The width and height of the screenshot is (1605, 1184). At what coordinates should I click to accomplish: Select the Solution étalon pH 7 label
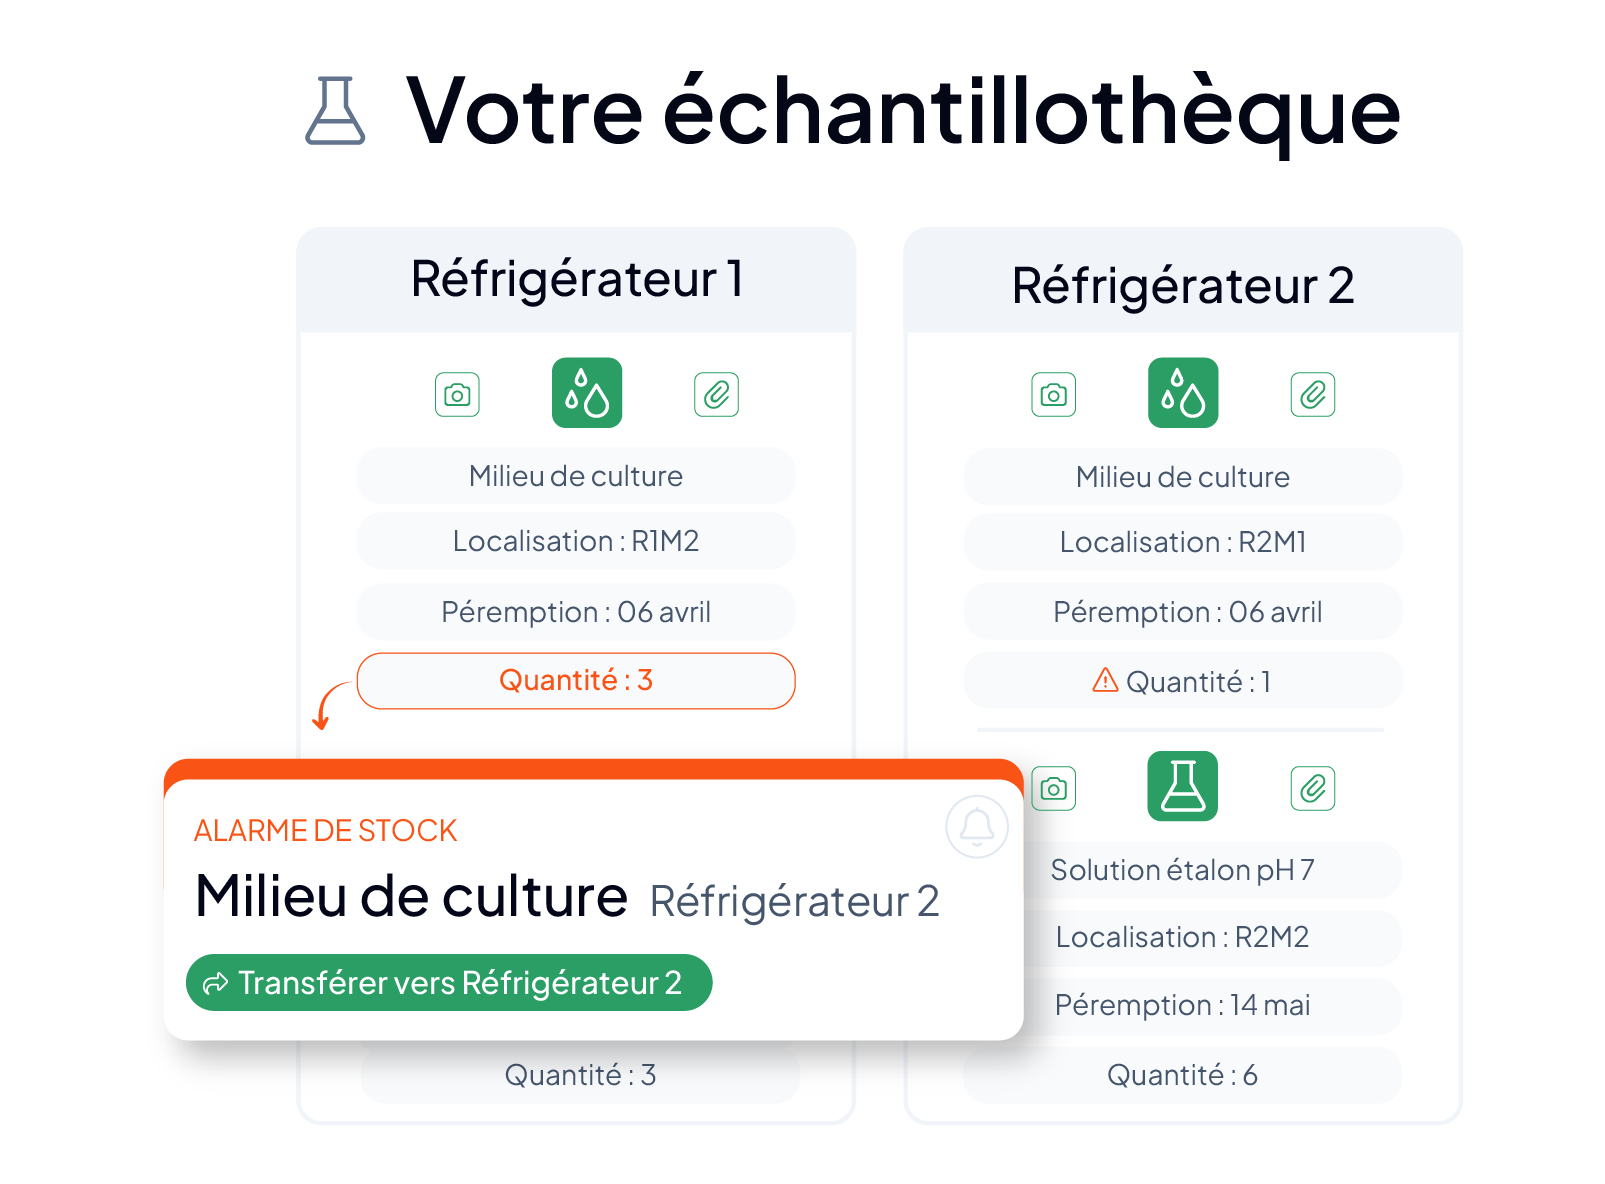coord(1183,870)
